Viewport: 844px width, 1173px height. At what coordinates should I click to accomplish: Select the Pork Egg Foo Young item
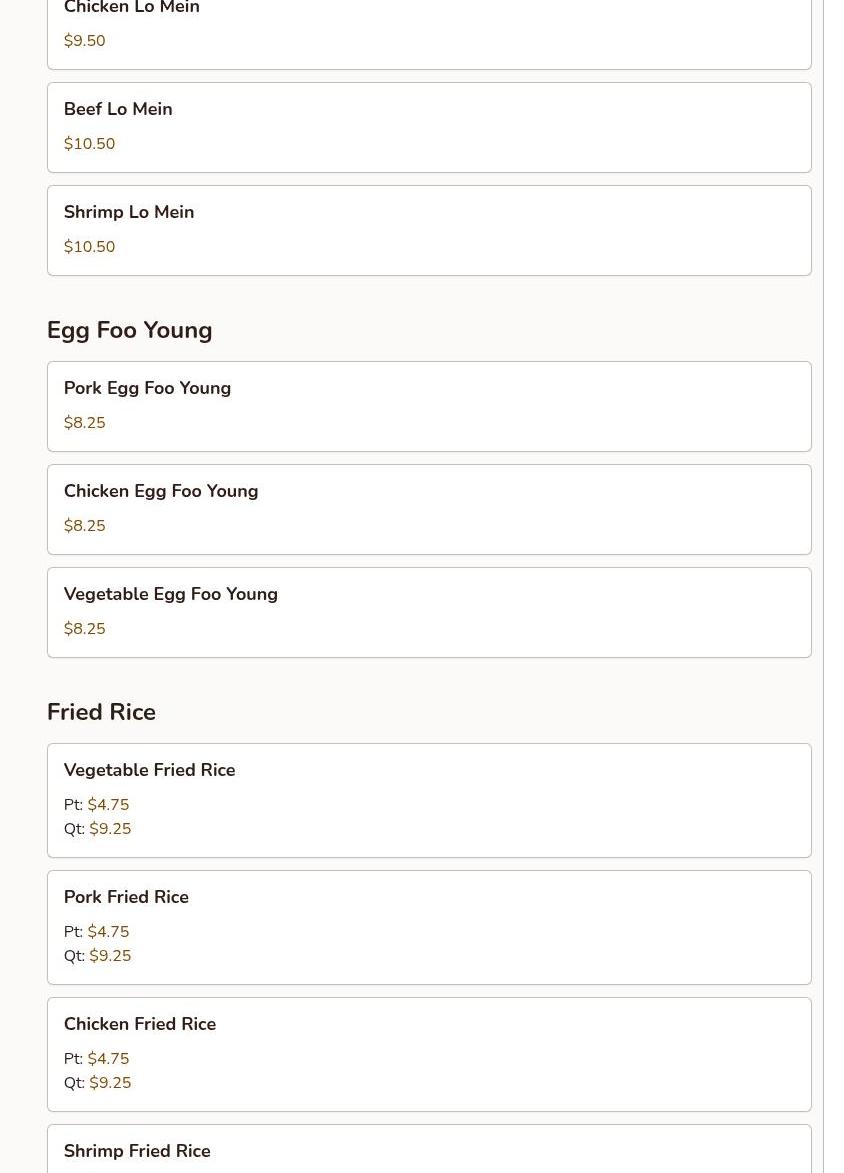pyautogui.click(x=147, y=388)
